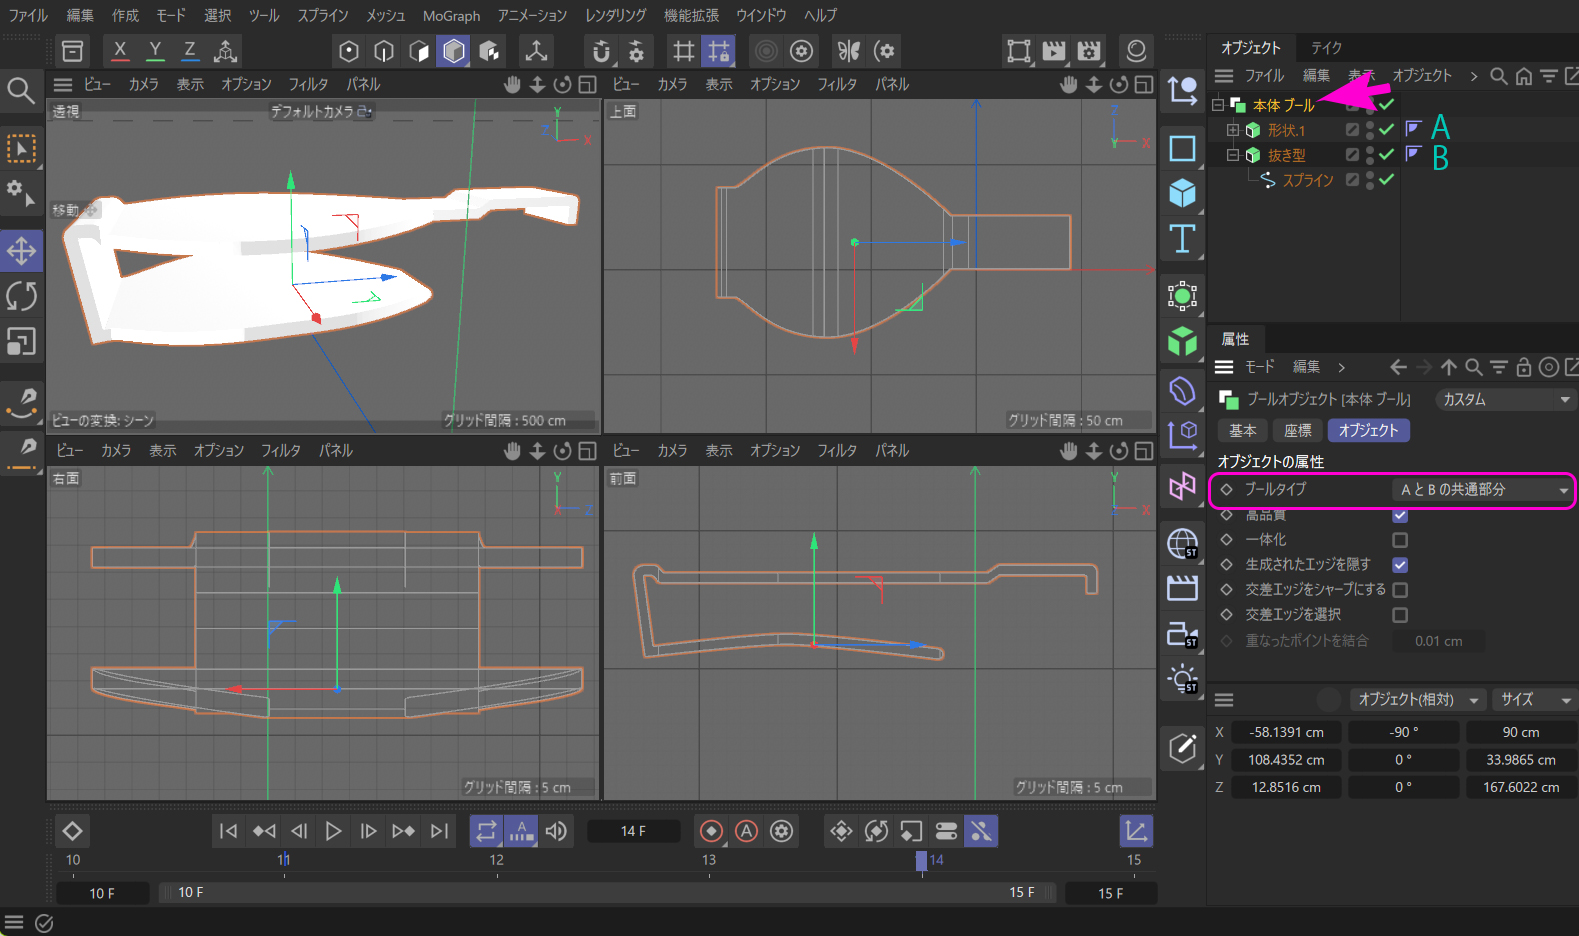Open the MoGraph menu
The image size is (1579, 936).
click(x=451, y=16)
